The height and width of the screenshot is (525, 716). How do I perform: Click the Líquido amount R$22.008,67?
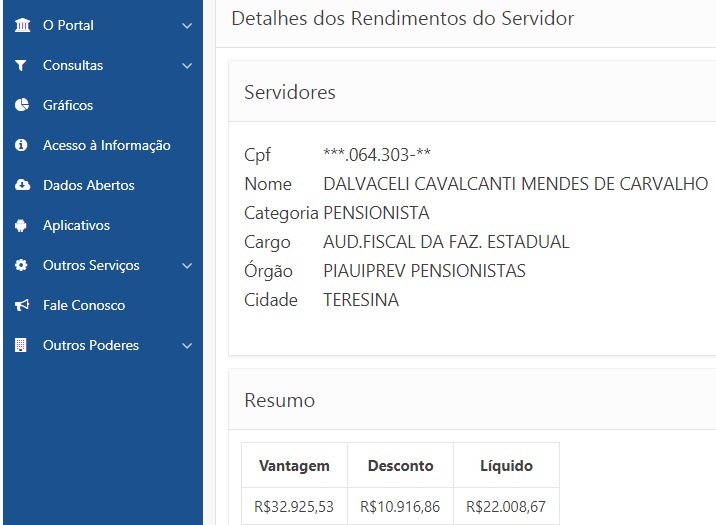[506, 507]
